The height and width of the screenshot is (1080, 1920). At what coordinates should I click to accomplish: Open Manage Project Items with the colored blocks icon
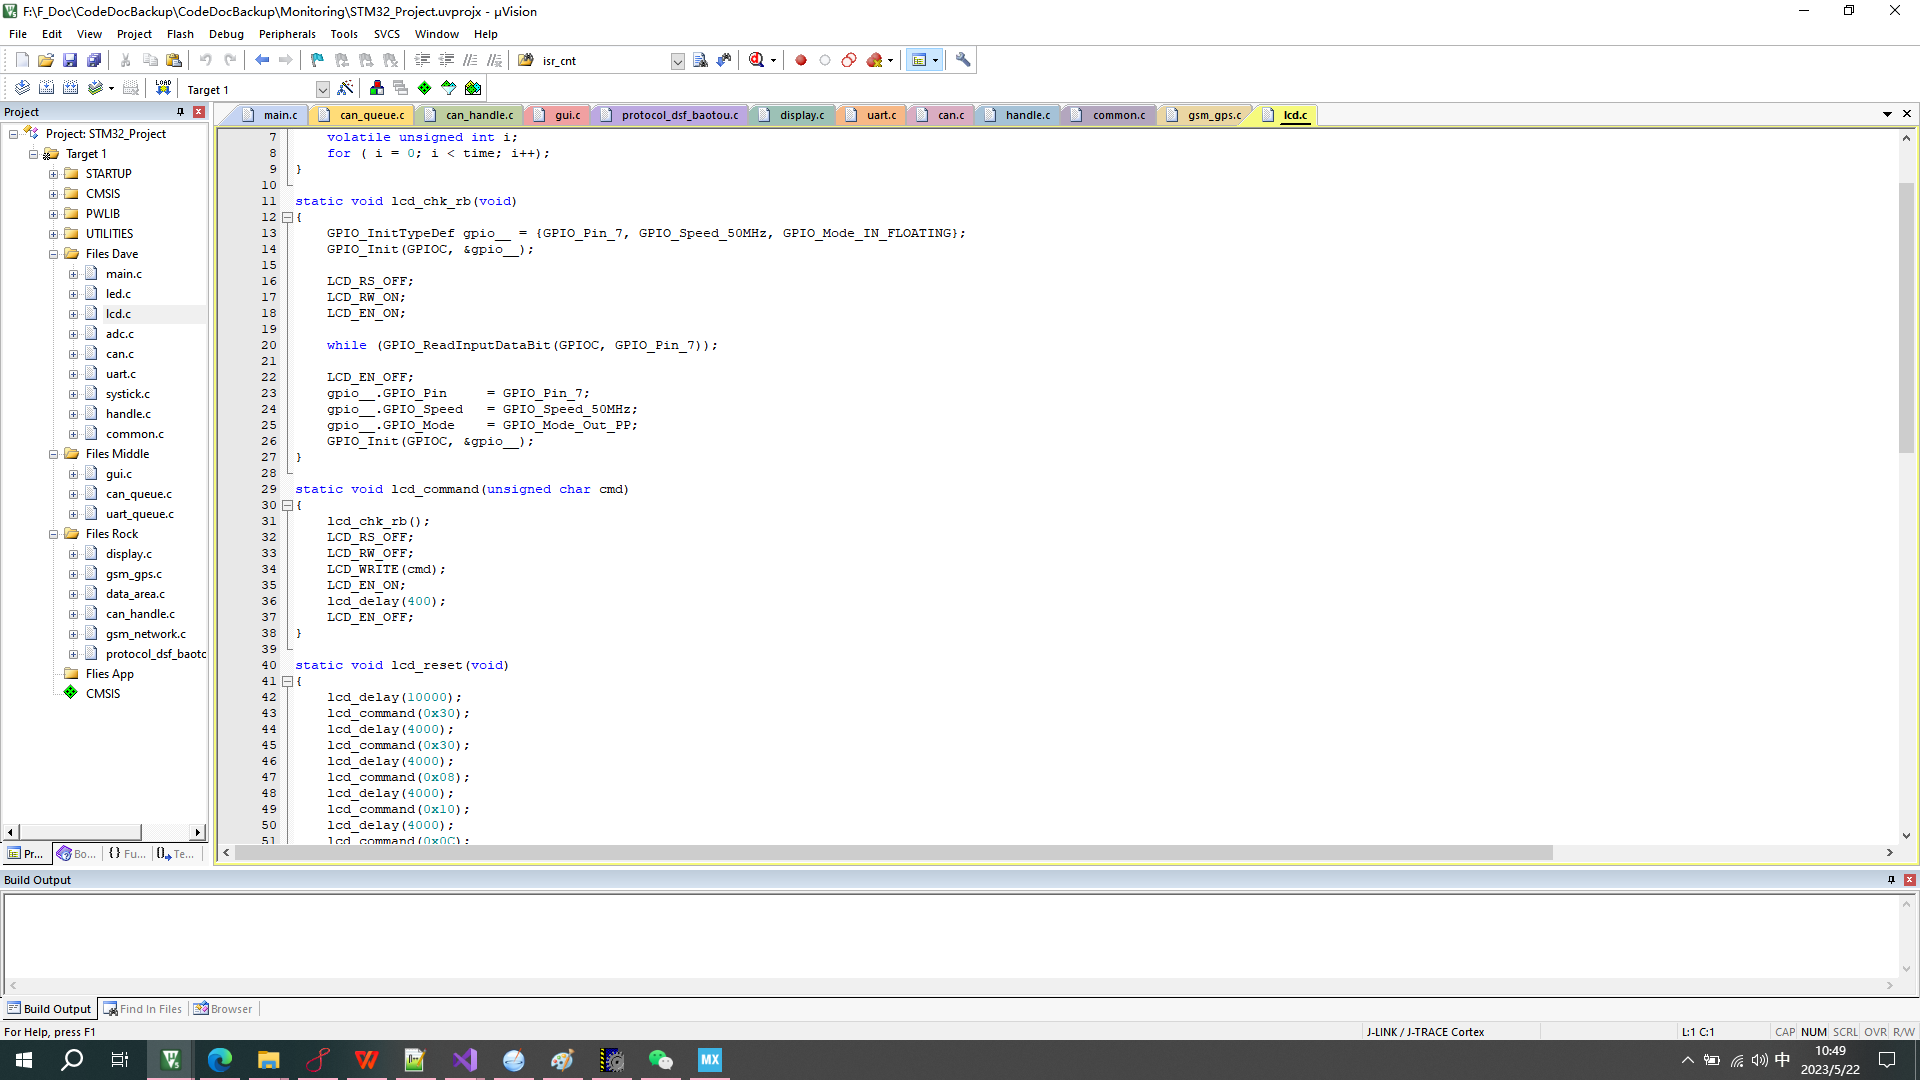tap(377, 88)
